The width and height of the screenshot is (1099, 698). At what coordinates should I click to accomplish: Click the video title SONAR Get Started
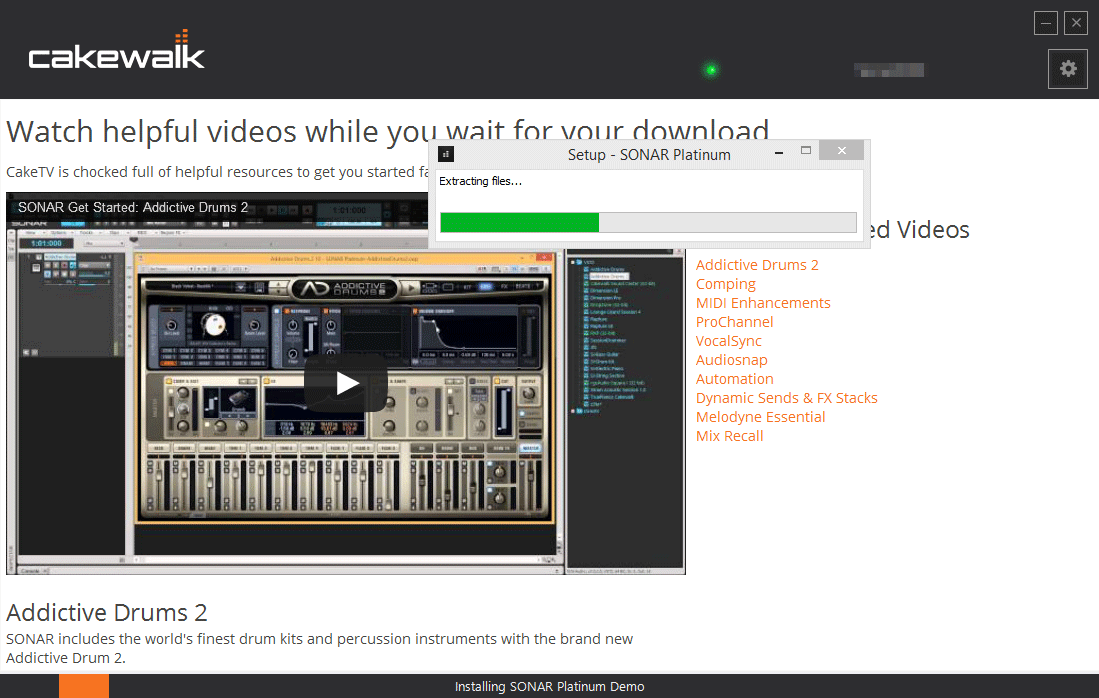[x=133, y=208]
